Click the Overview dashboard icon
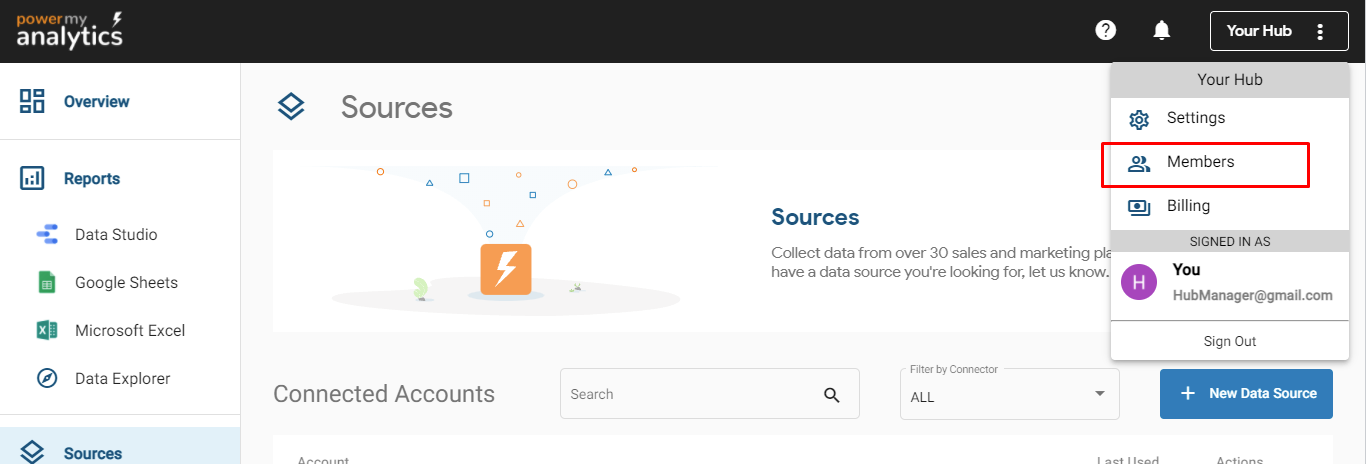1366x464 pixels. coord(32,101)
